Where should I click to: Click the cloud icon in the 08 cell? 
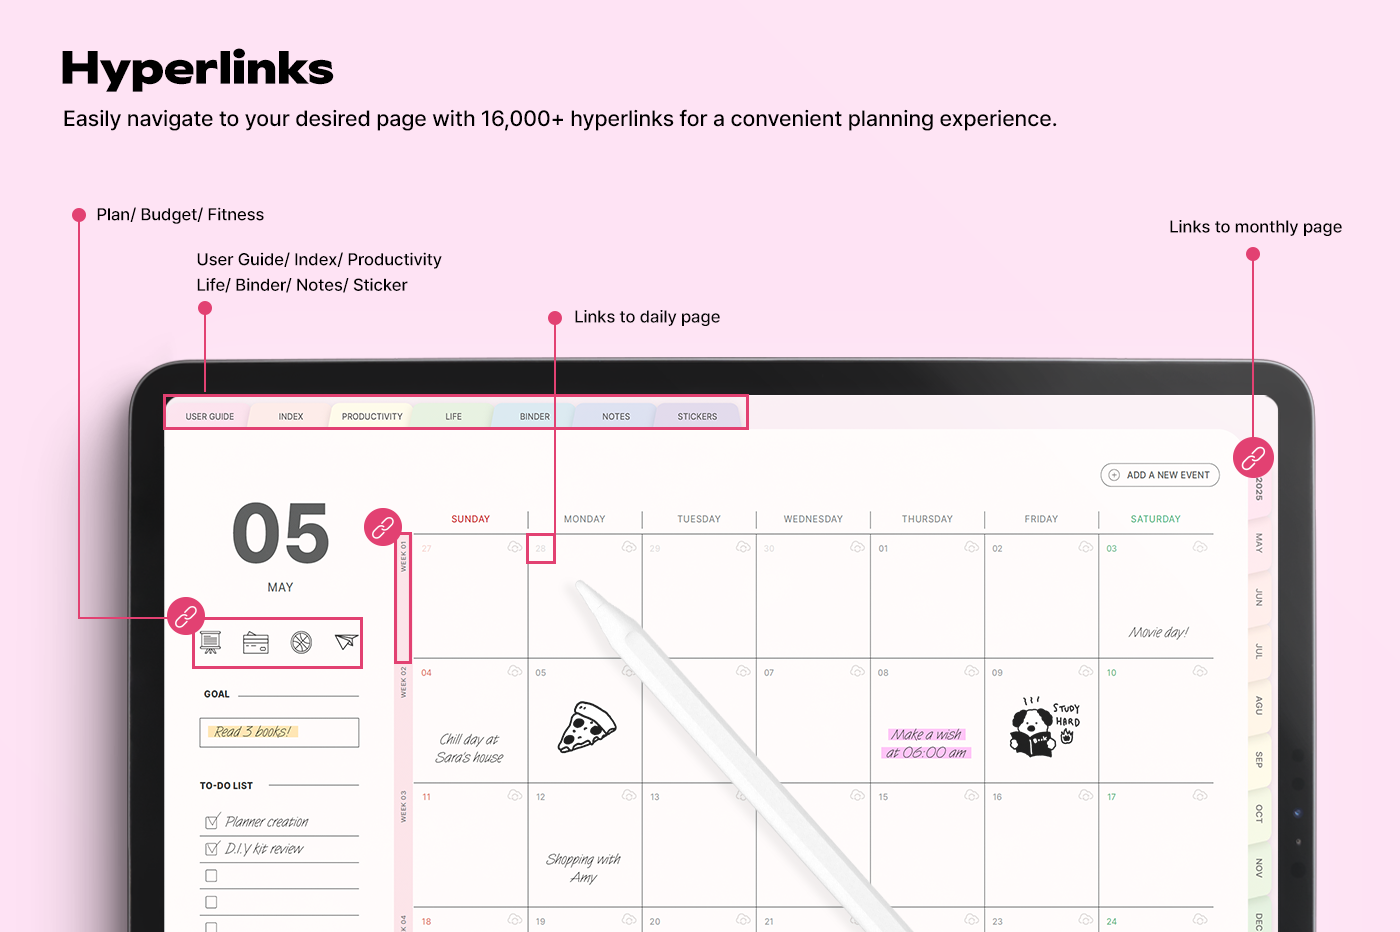(971, 671)
